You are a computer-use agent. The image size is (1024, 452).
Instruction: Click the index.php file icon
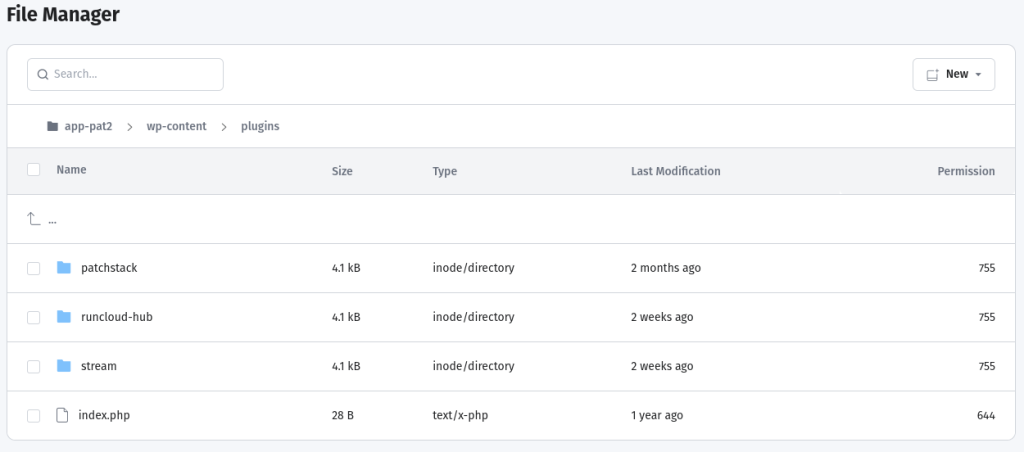click(63, 415)
